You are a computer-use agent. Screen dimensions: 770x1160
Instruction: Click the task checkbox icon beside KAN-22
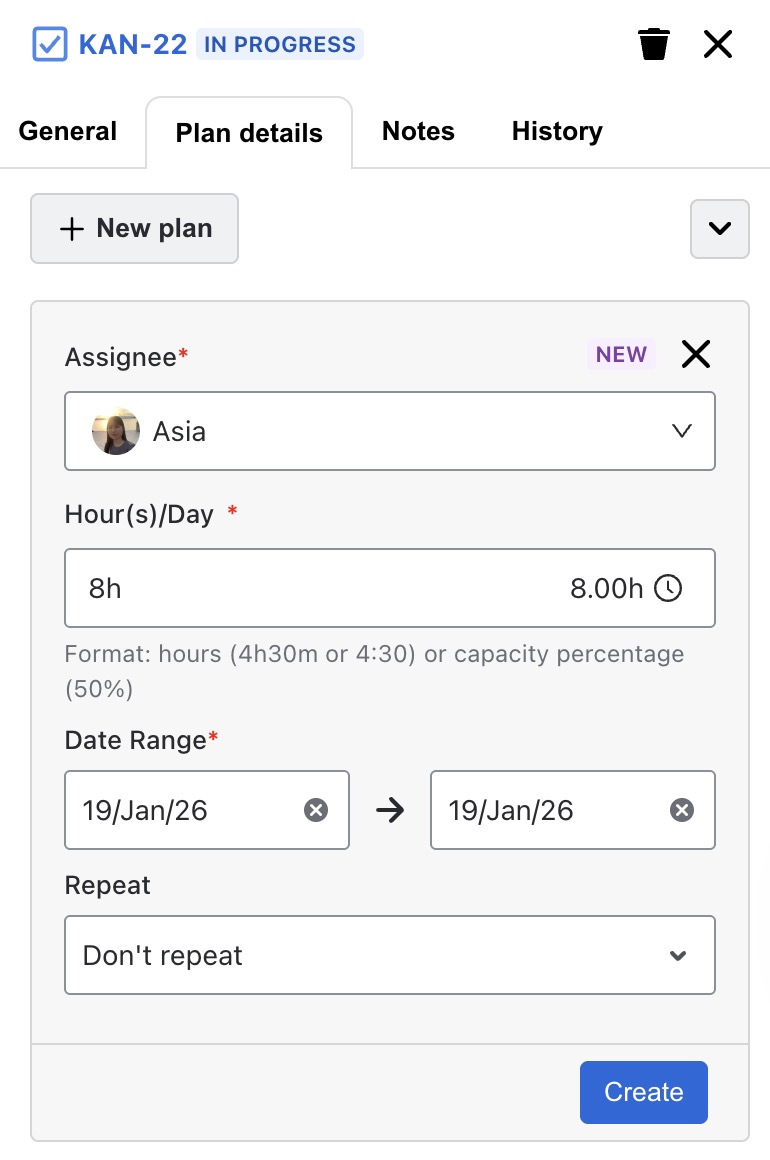pos(49,45)
